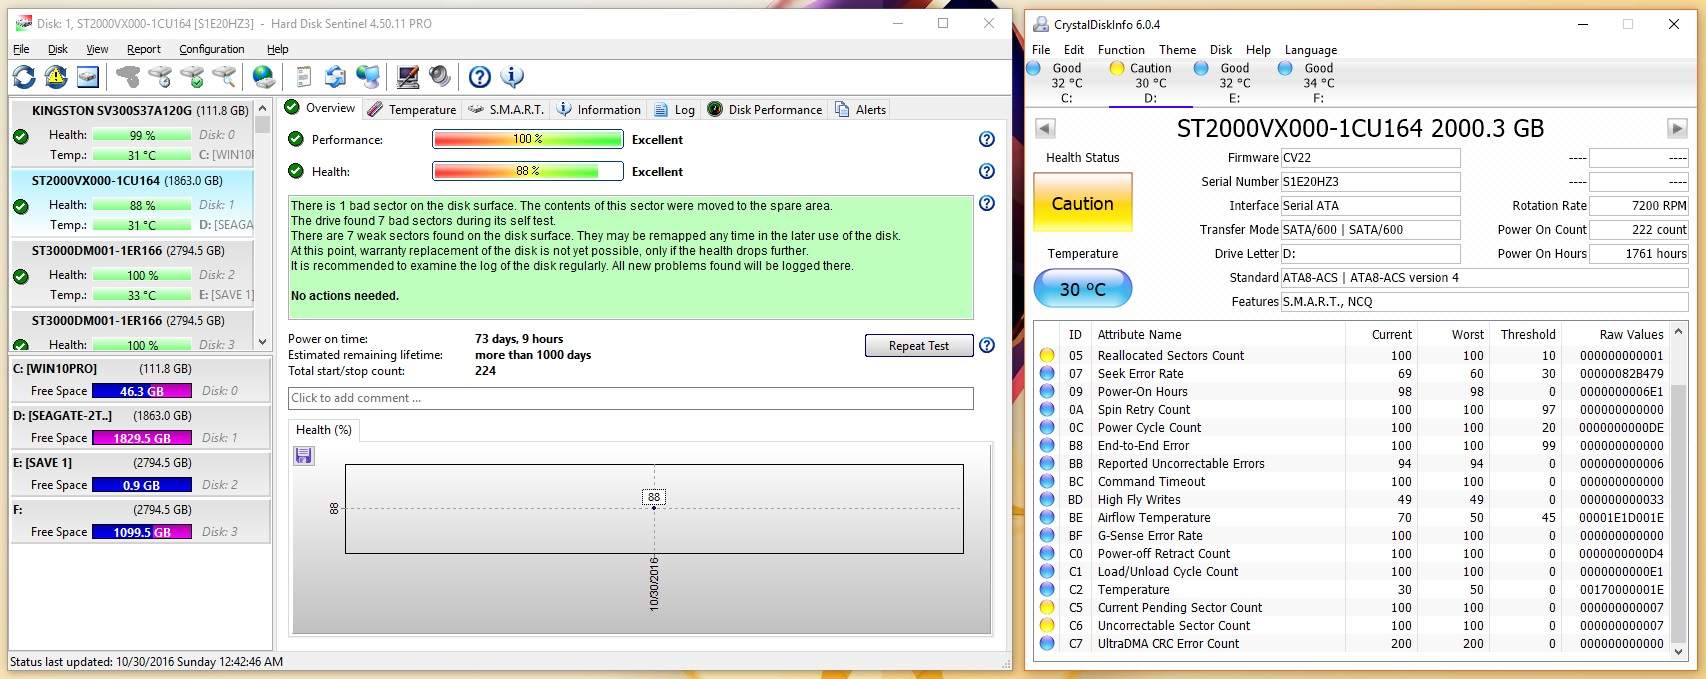The image size is (1706, 679).
Task: Click the blue question mark help toolbar icon
Action: tap(480, 76)
